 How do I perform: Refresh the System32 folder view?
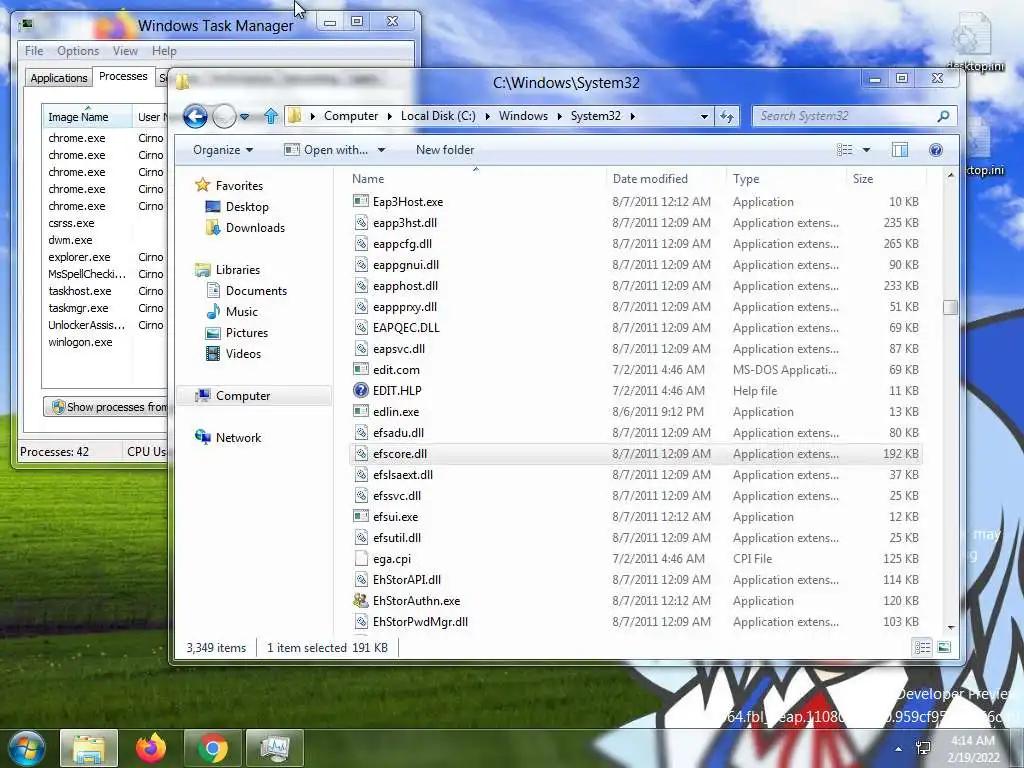pos(727,116)
